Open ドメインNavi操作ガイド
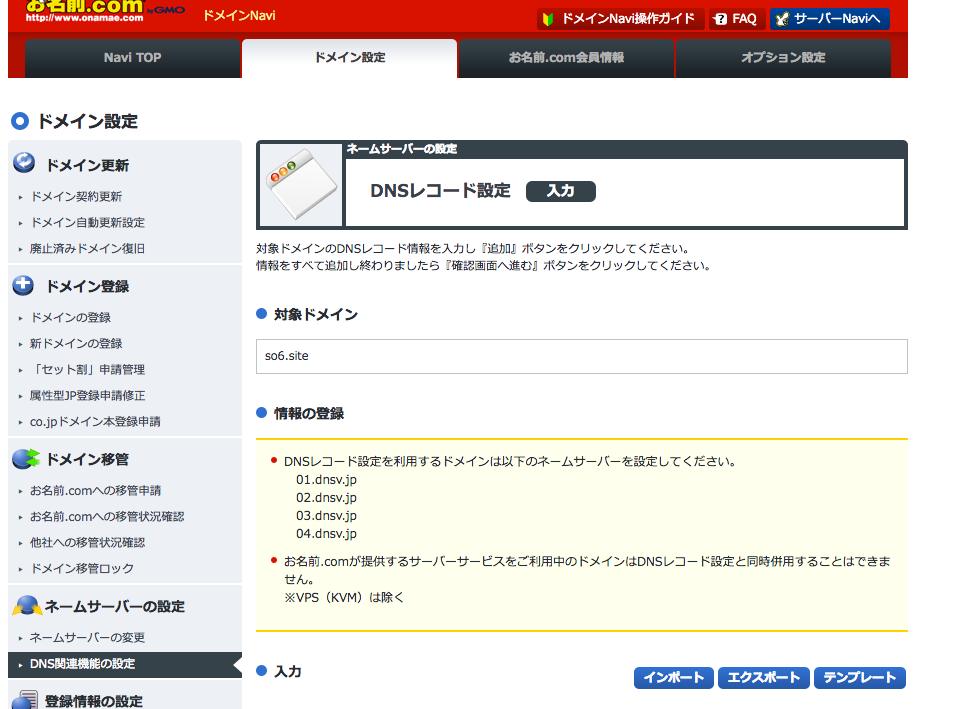Screen dimensions: 978x709 621,19
